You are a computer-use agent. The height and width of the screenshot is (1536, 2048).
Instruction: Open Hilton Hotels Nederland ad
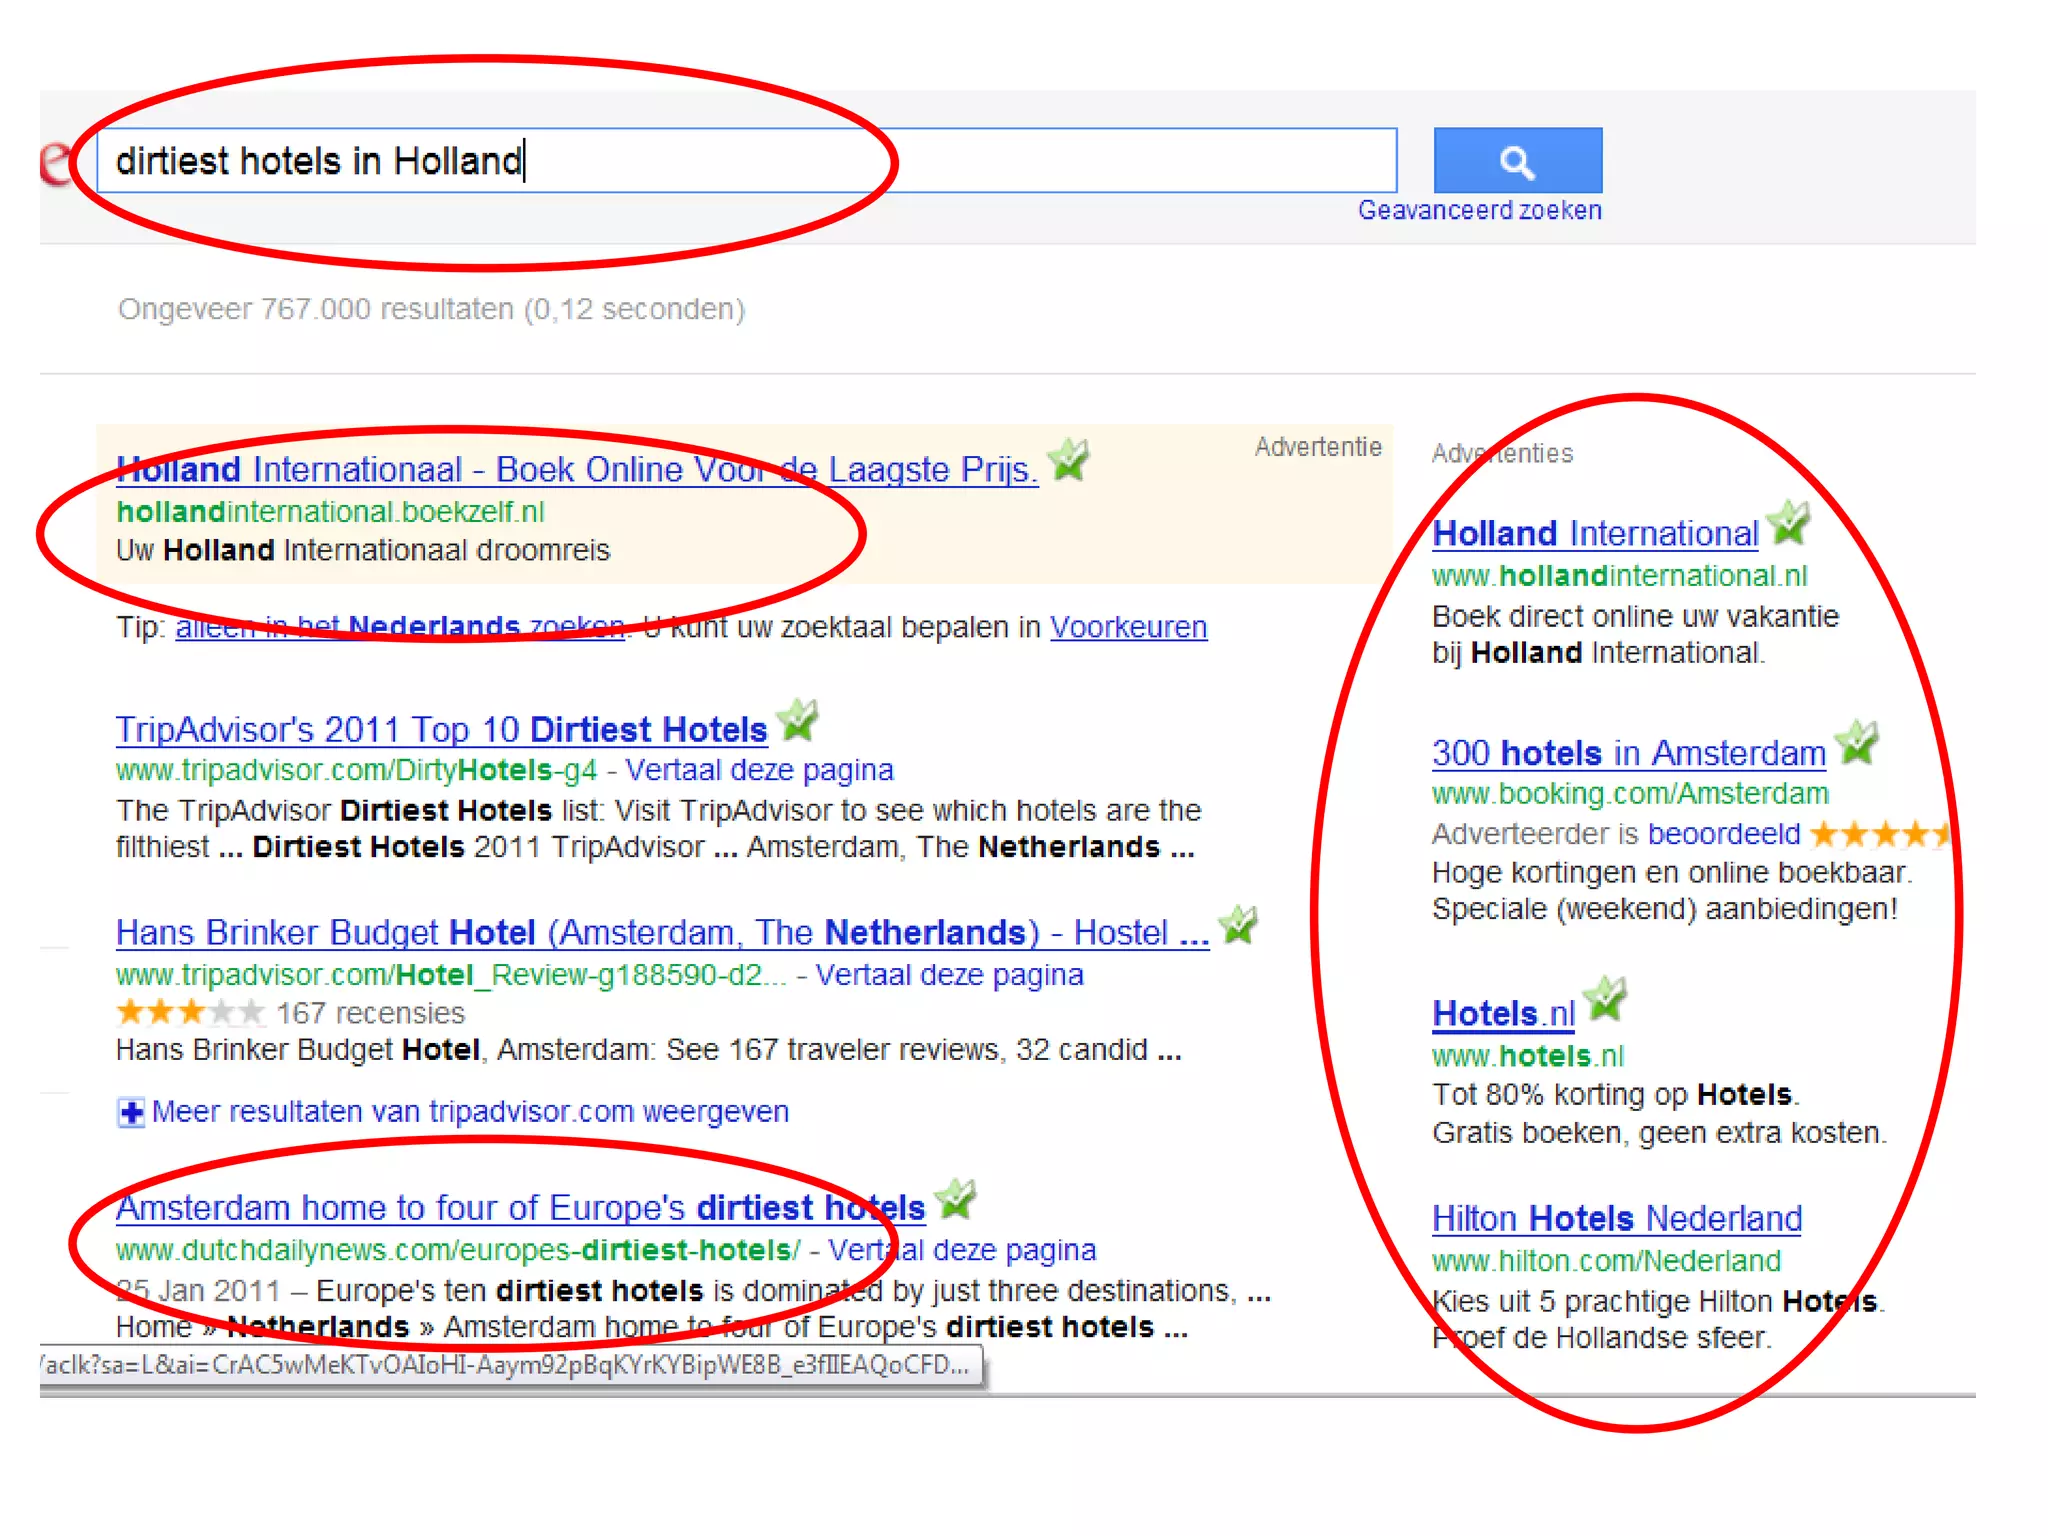pos(1616,1219)
